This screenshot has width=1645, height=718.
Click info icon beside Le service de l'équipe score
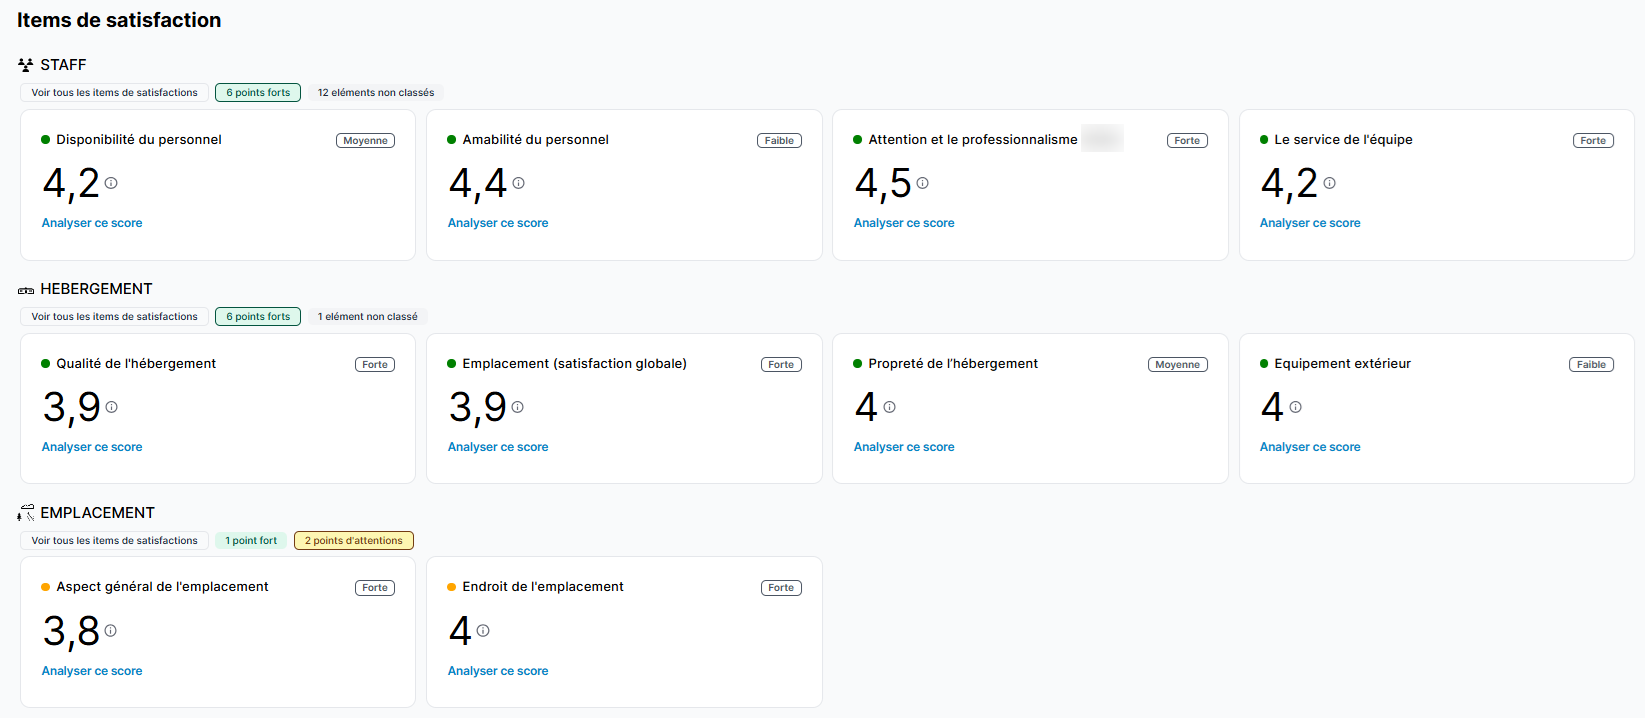1329,183
